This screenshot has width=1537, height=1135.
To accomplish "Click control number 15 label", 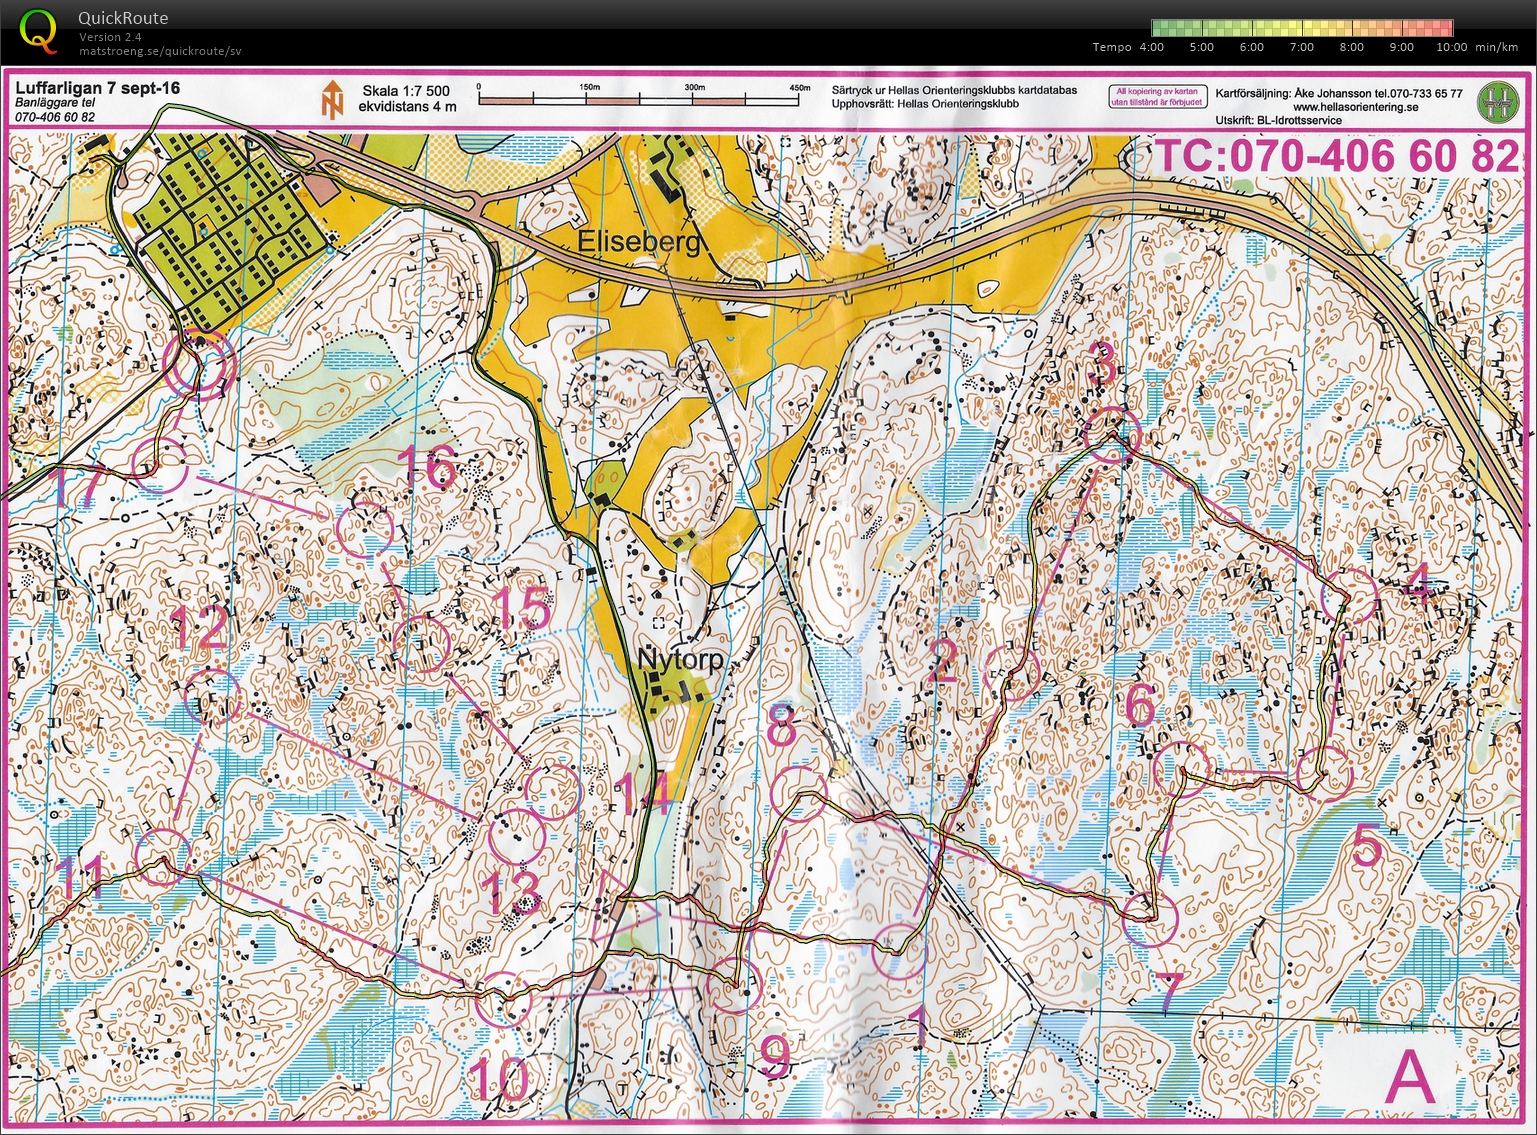I will (x=520, y=608).
